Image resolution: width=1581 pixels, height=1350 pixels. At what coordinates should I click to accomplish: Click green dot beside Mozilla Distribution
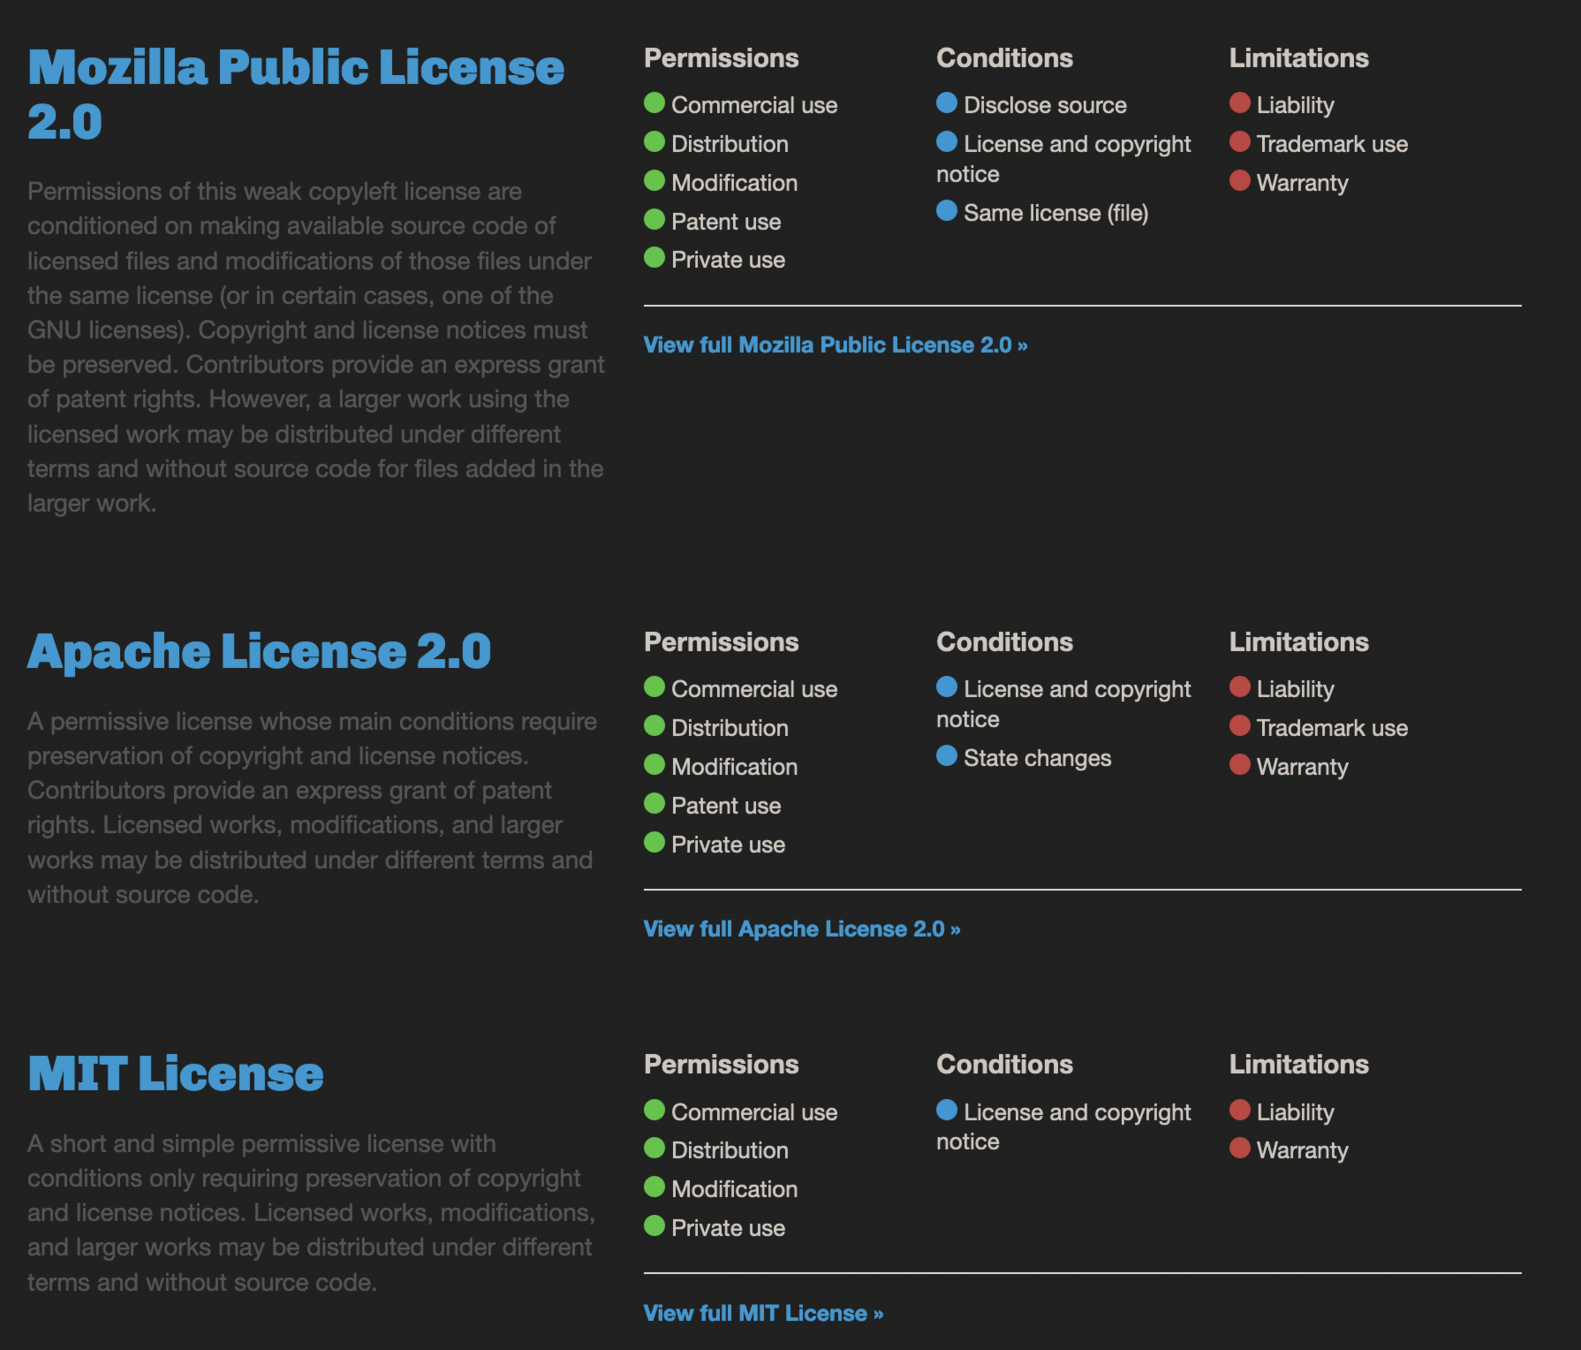pyautogui.click(x=655, y=142)
